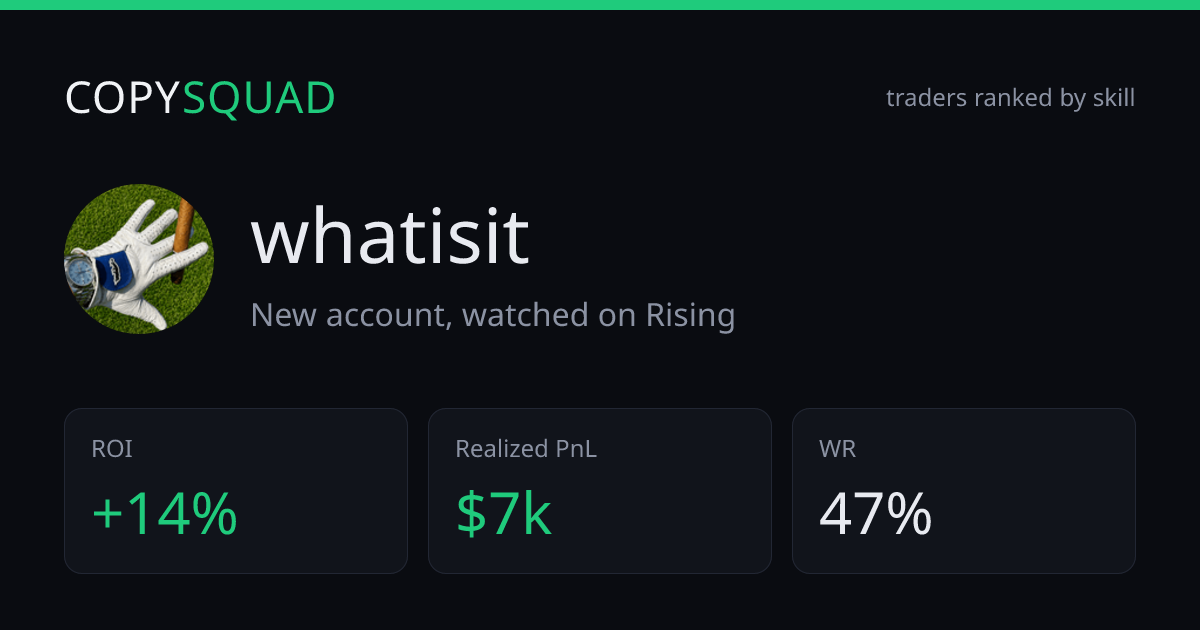1200x630 pixels.
Task: Click the white COPY part of logo
Action: click(x=124, y=98)
